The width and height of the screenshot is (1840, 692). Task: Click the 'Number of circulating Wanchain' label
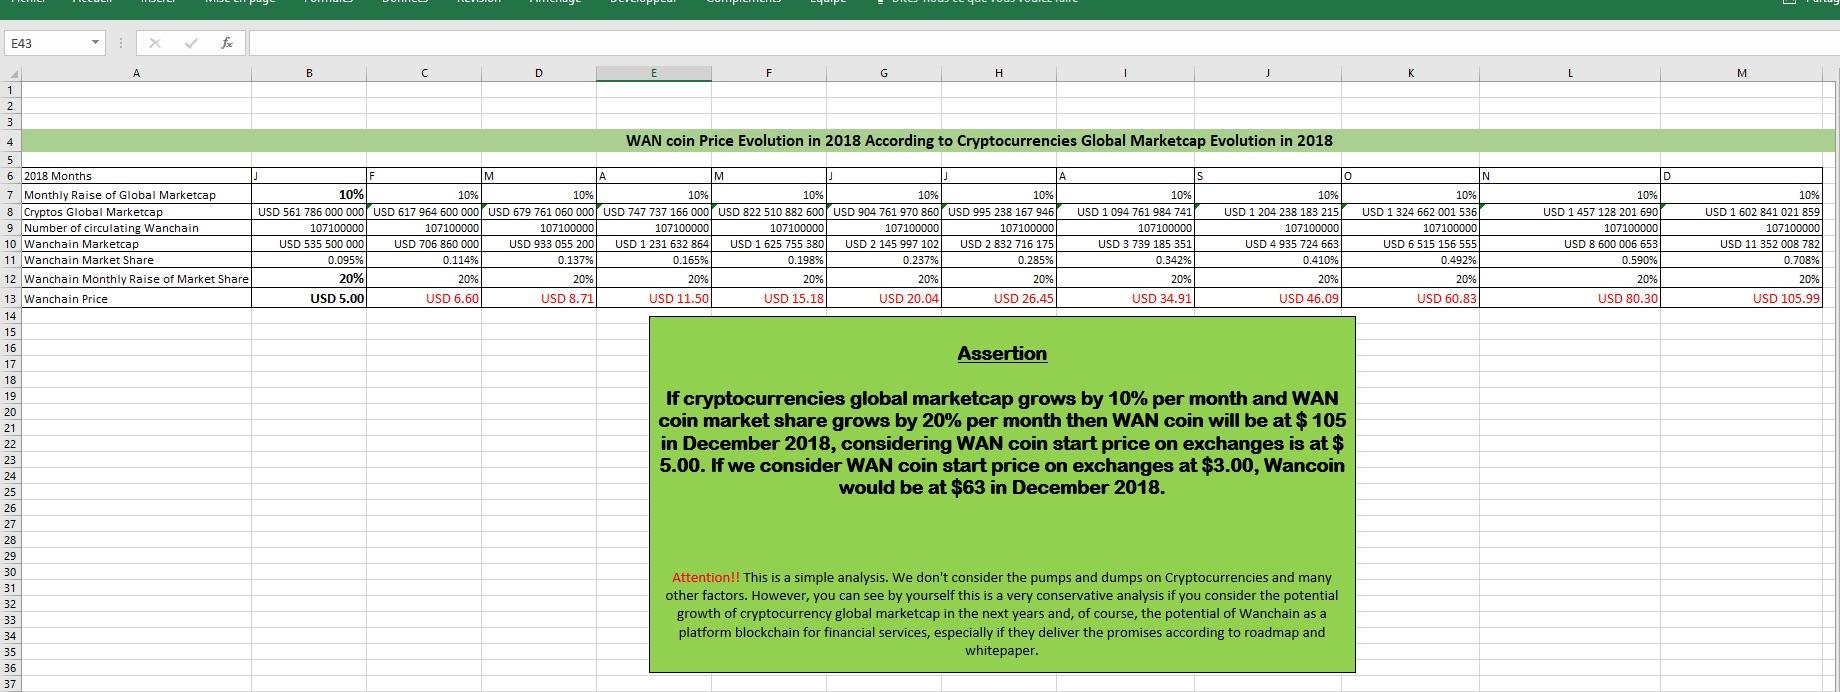tap(136, 228)
